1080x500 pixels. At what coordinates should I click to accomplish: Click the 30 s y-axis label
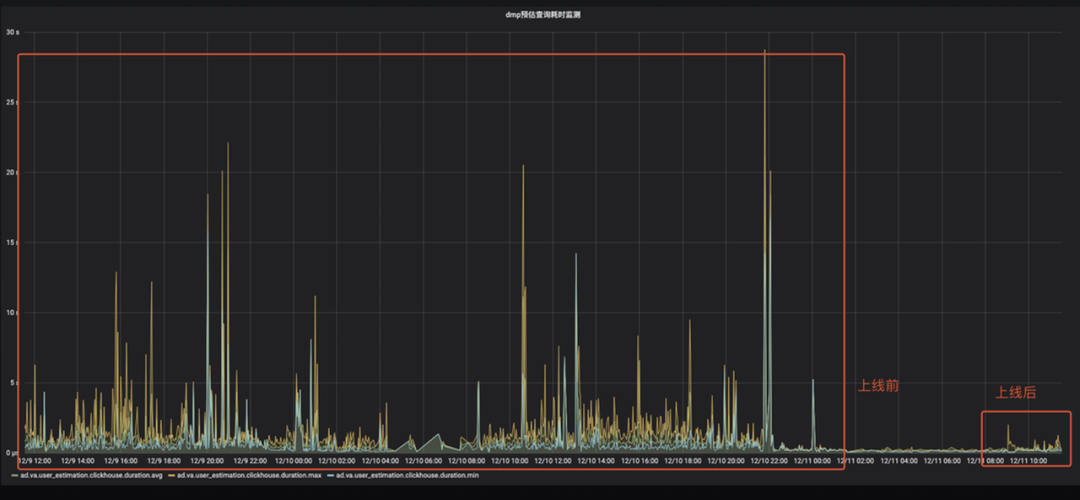[x=12, y=32]
